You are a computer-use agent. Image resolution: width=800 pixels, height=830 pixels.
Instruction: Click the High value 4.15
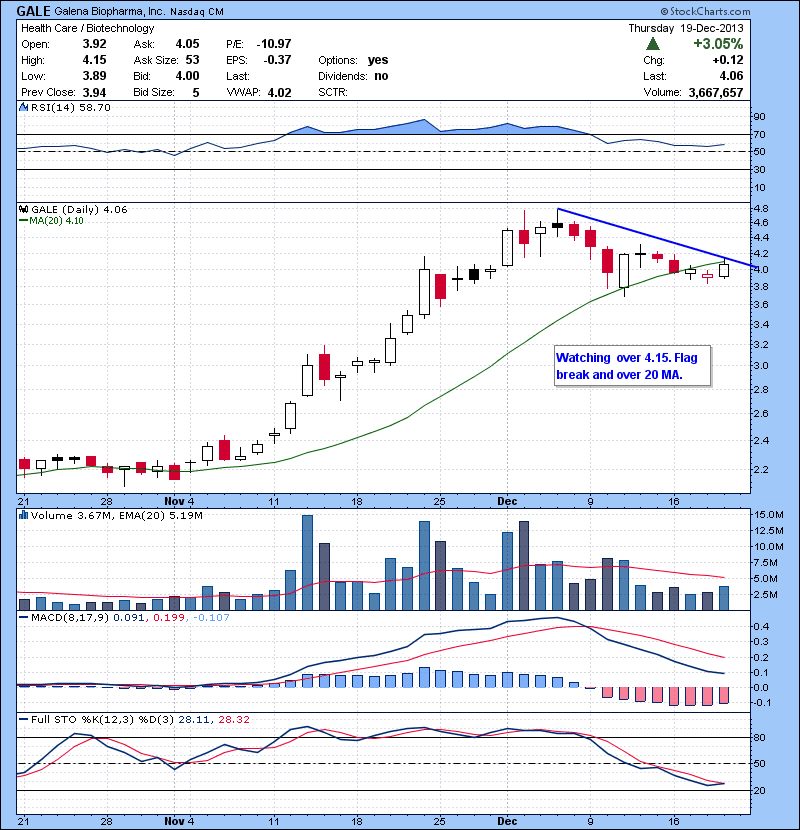(94, 60)
